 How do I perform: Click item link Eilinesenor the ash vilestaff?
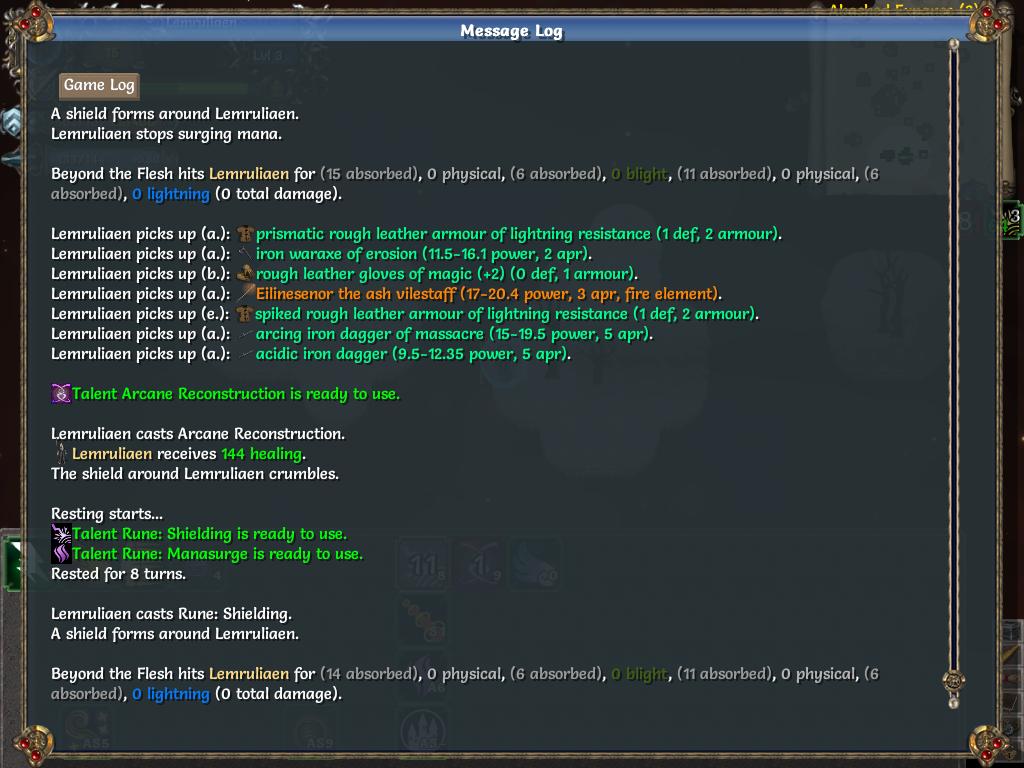[x=488, y=294]
